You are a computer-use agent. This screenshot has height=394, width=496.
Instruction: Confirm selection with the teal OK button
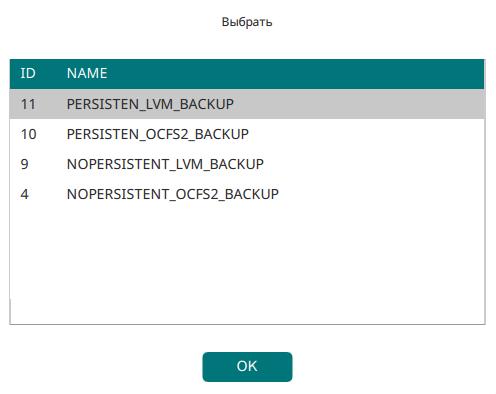(247, 367)
